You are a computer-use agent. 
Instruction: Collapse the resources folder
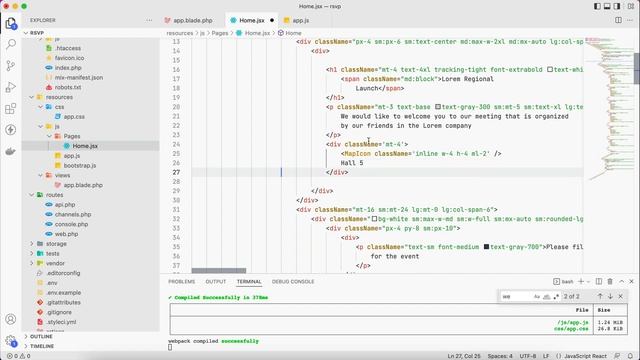[32, 97]
